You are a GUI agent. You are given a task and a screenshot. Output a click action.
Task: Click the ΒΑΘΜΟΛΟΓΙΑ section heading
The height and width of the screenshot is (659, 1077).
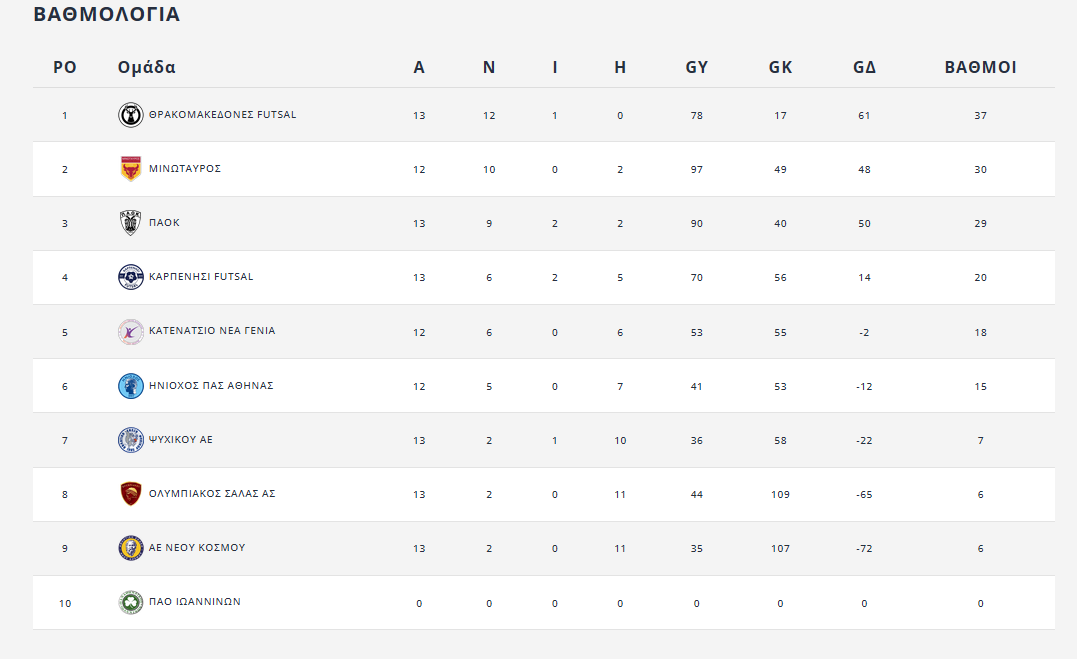(107, 15)
